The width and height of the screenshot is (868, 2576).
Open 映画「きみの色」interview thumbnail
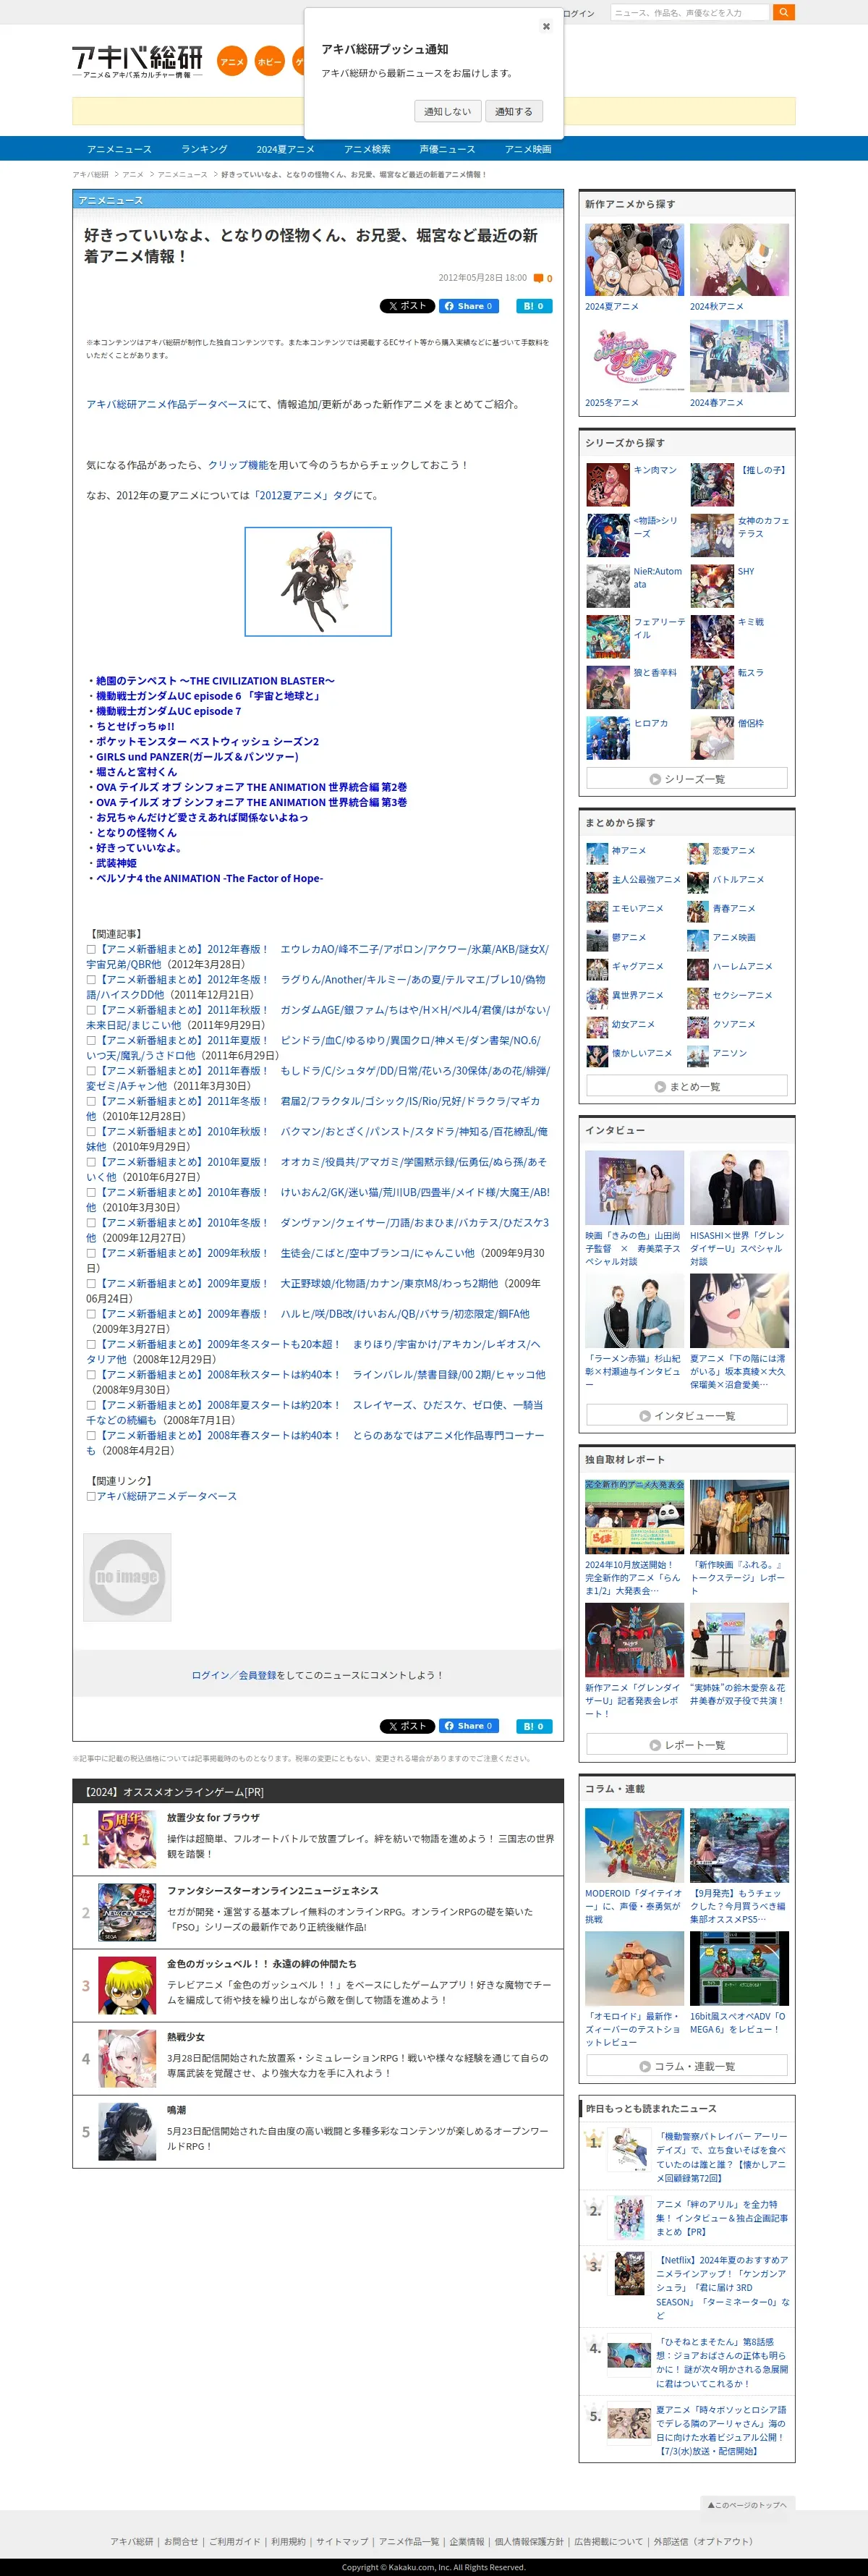(635, 1188)
